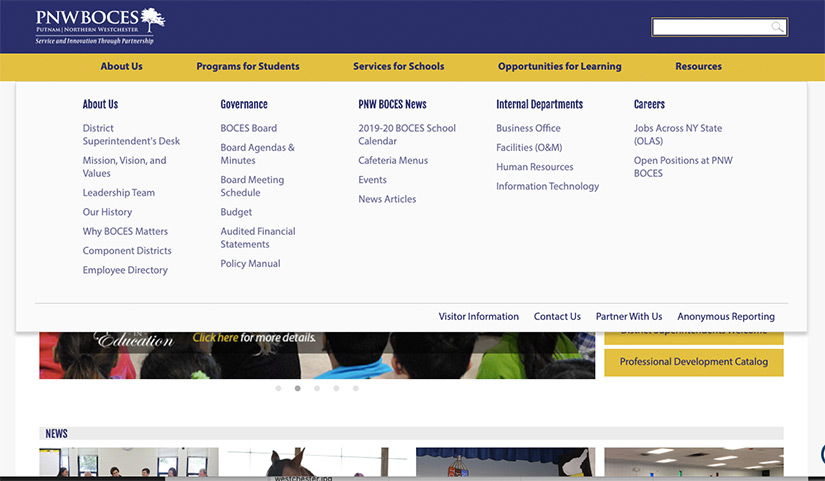
Task: Open the Resources menu
Action: [698, 66]
